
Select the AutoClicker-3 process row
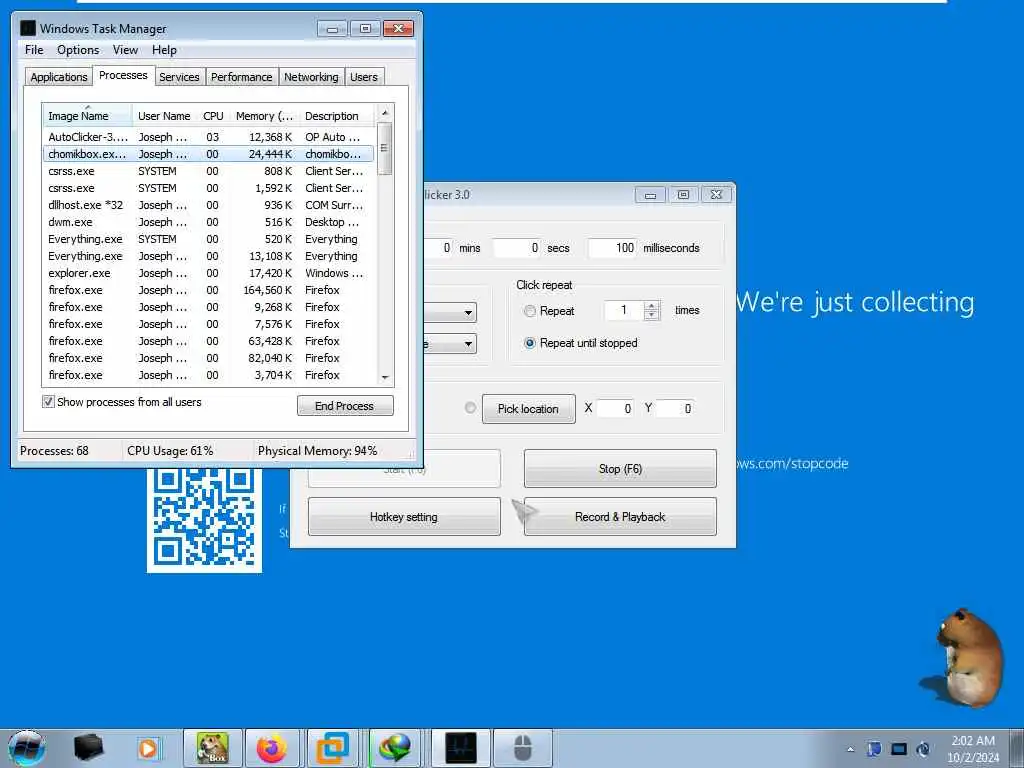point(209,137)
